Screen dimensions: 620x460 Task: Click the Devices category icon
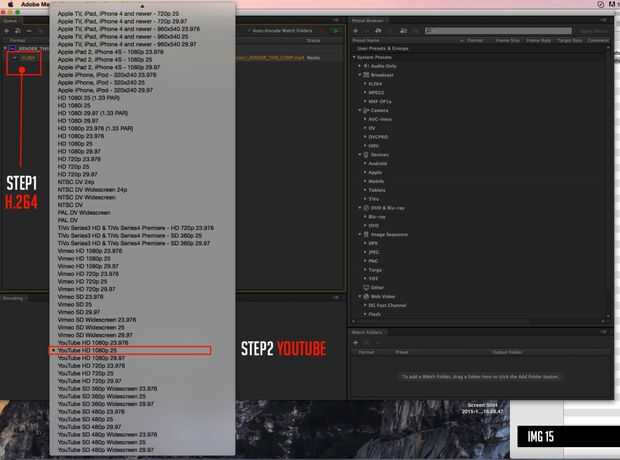tap(366, 155)
